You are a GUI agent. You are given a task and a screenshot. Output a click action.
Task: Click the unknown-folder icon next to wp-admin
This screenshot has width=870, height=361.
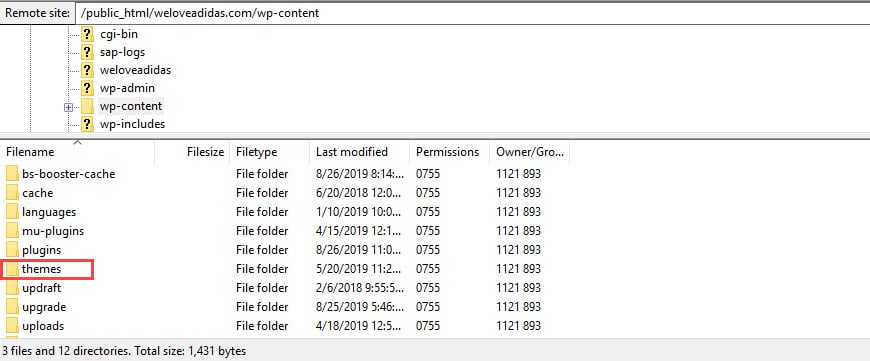tap(87, 88)
